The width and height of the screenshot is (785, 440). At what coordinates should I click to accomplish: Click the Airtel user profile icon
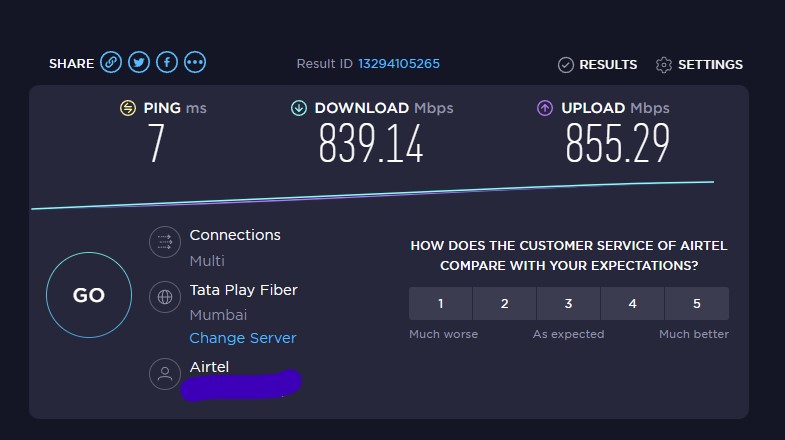pyautogui.click(x=165, y=374)
